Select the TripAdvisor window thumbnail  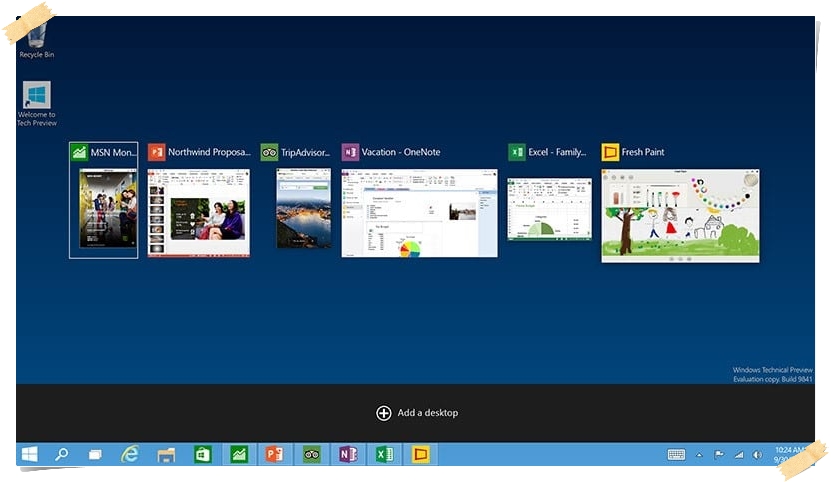pos(304,208)
